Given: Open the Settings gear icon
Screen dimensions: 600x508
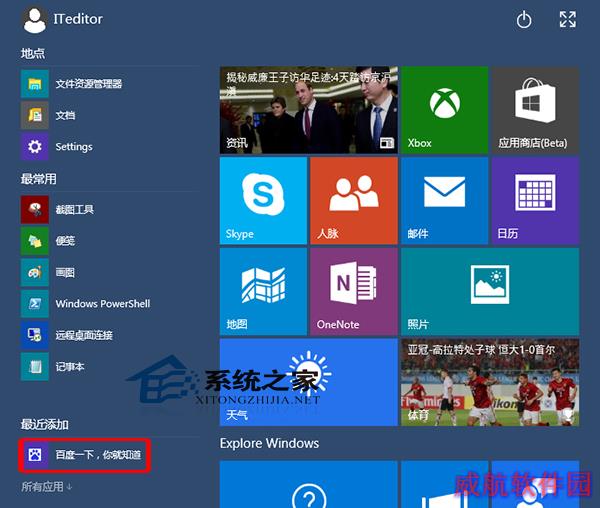Looking at the screenshot, I should pos(35,147).
